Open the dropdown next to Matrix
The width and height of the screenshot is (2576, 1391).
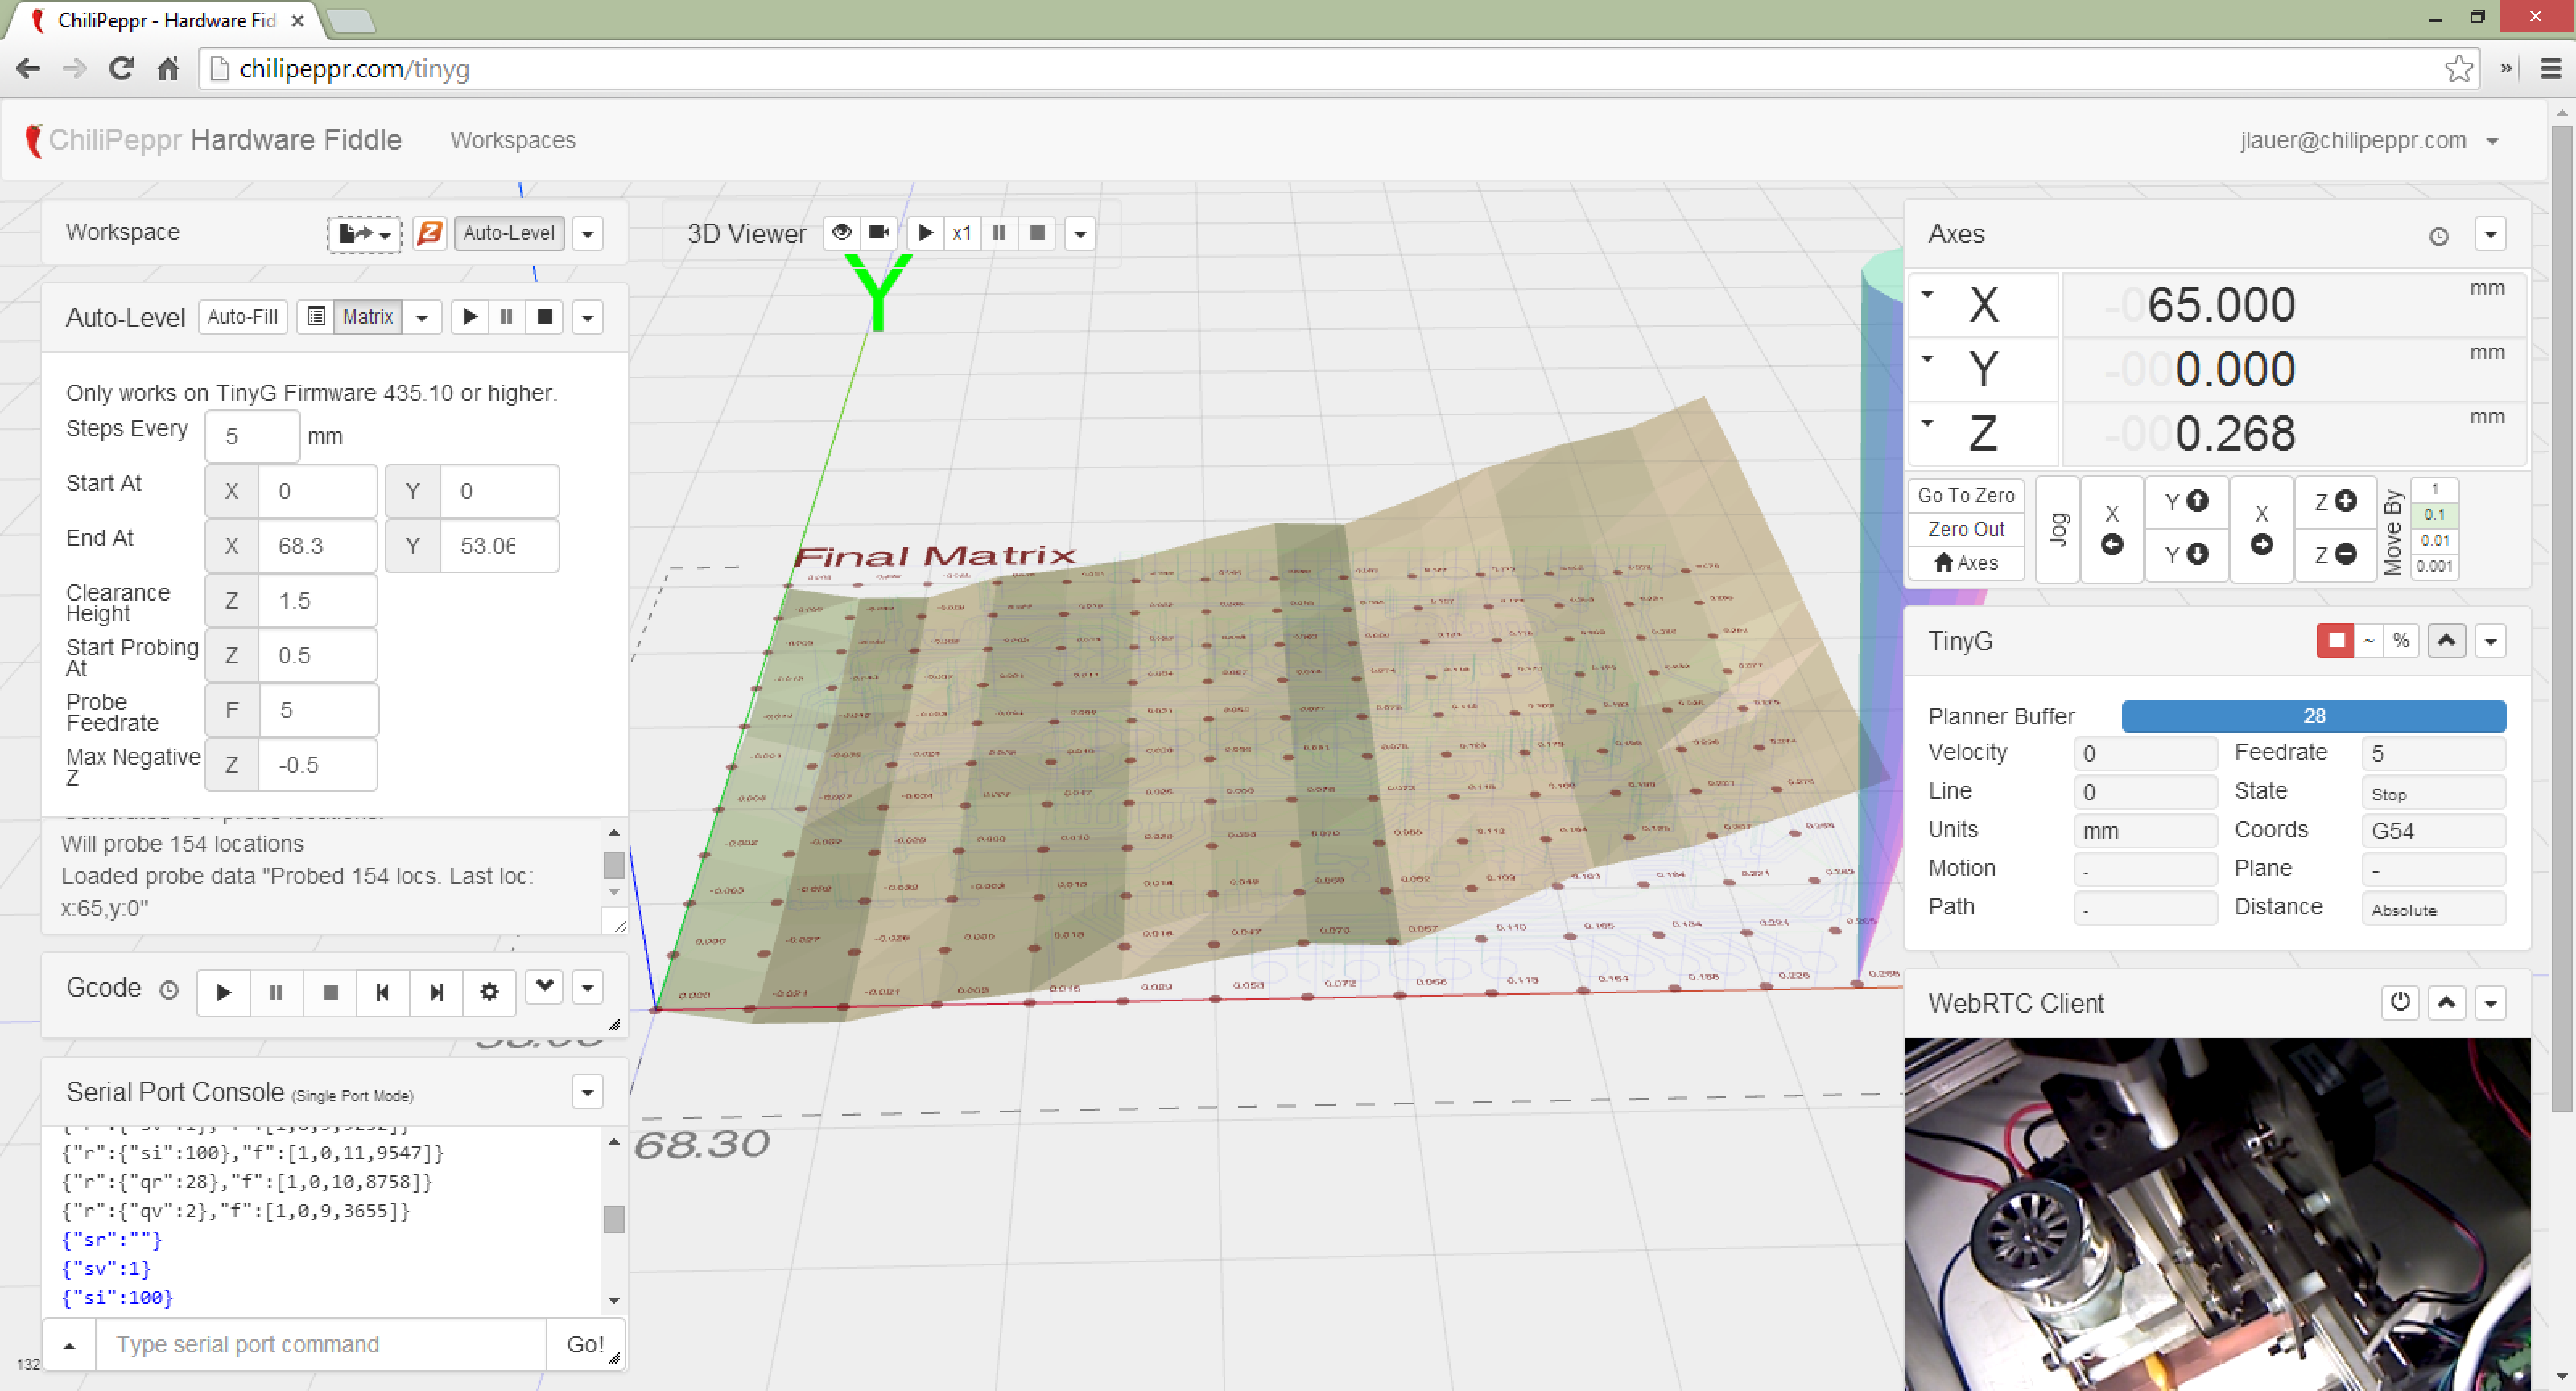pyautogui.click(x=422, y=317)
